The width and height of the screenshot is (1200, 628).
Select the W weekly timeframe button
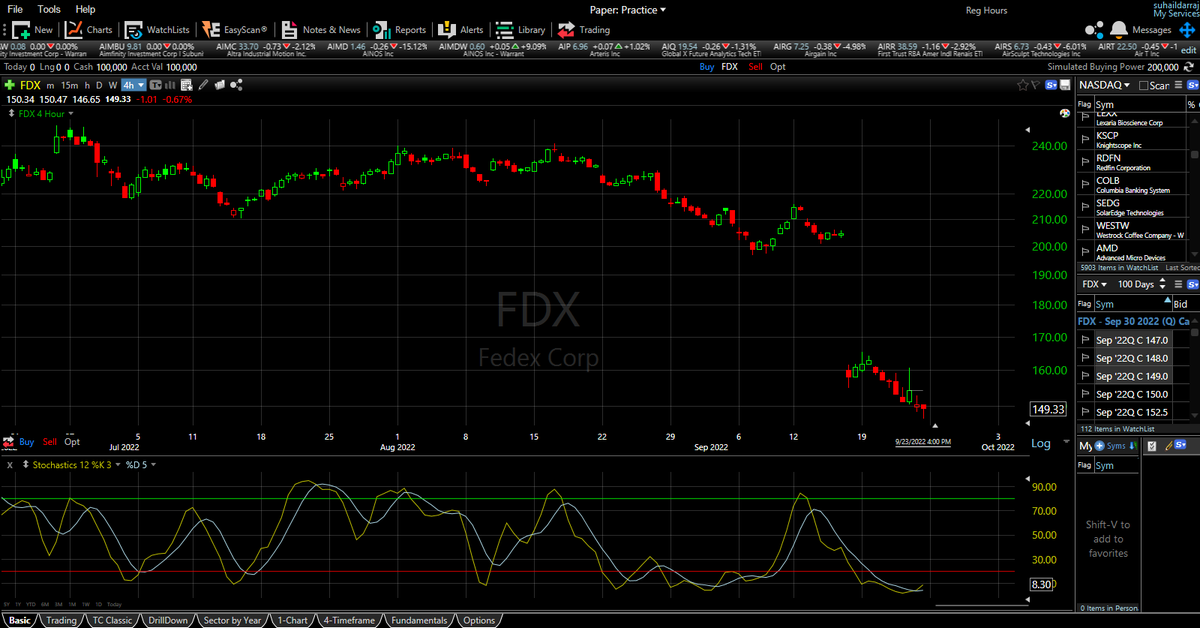click(x=113, y=85)
